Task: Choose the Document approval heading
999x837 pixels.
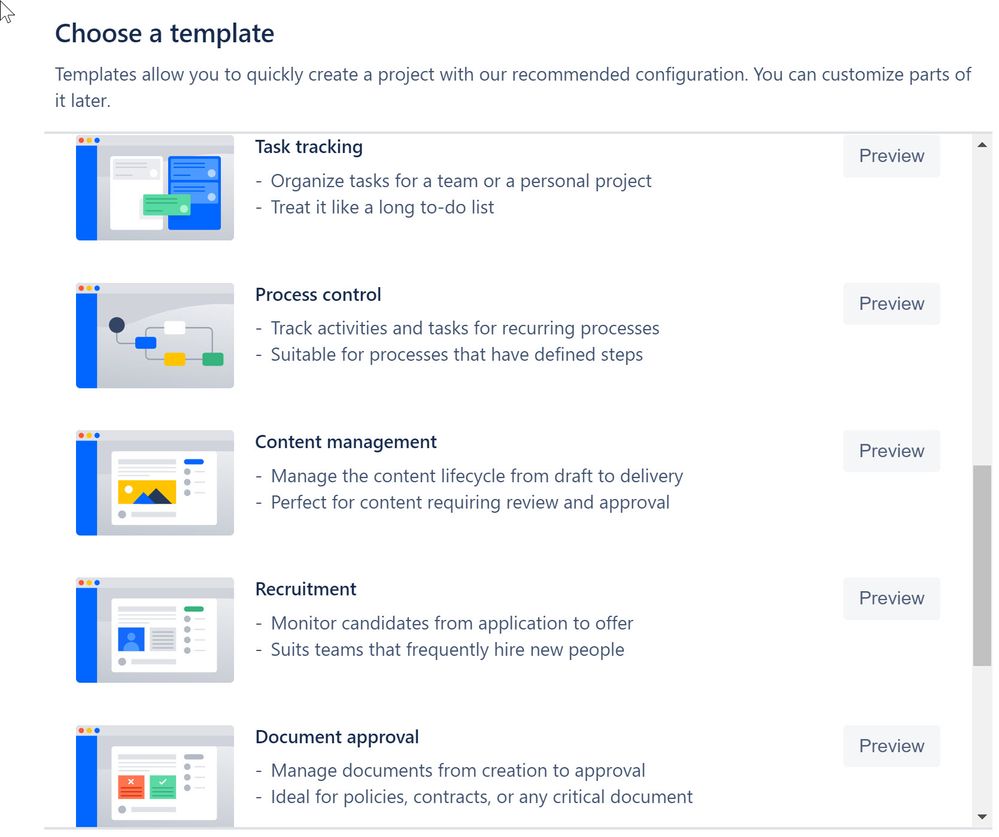Action: (x=337, y=737)
